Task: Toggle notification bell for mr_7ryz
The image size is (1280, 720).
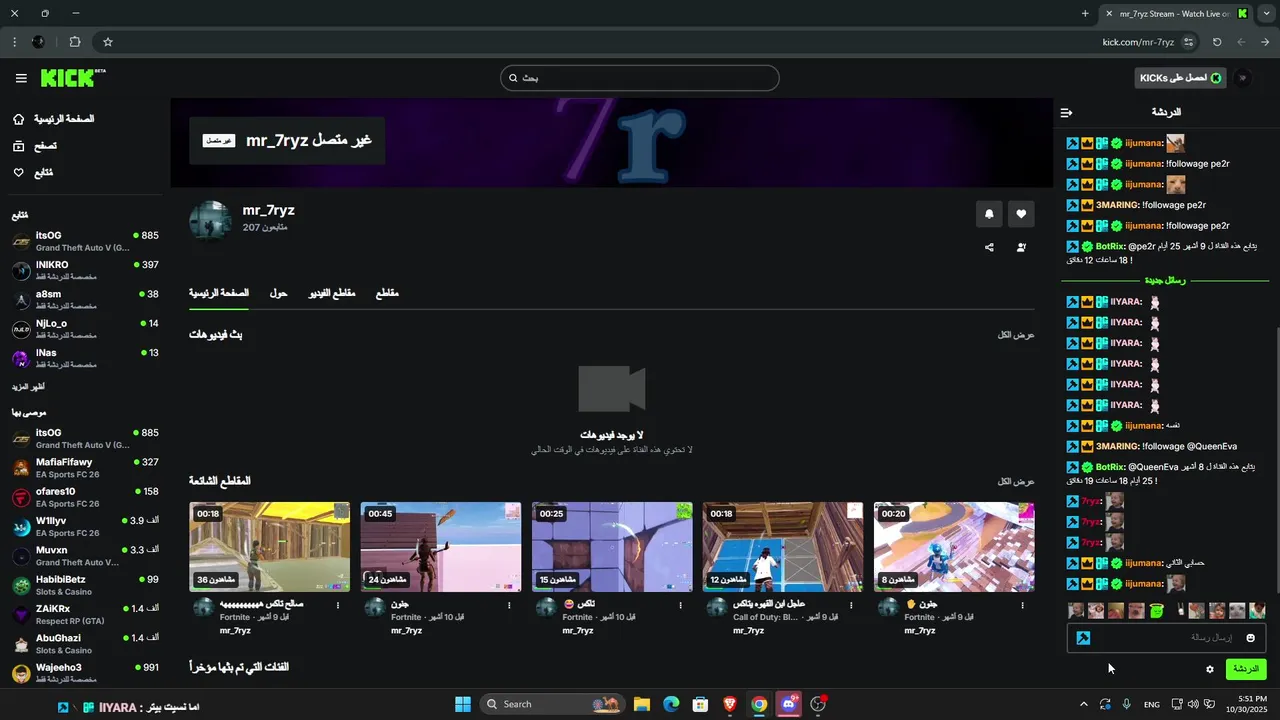Action: point(989,214)
